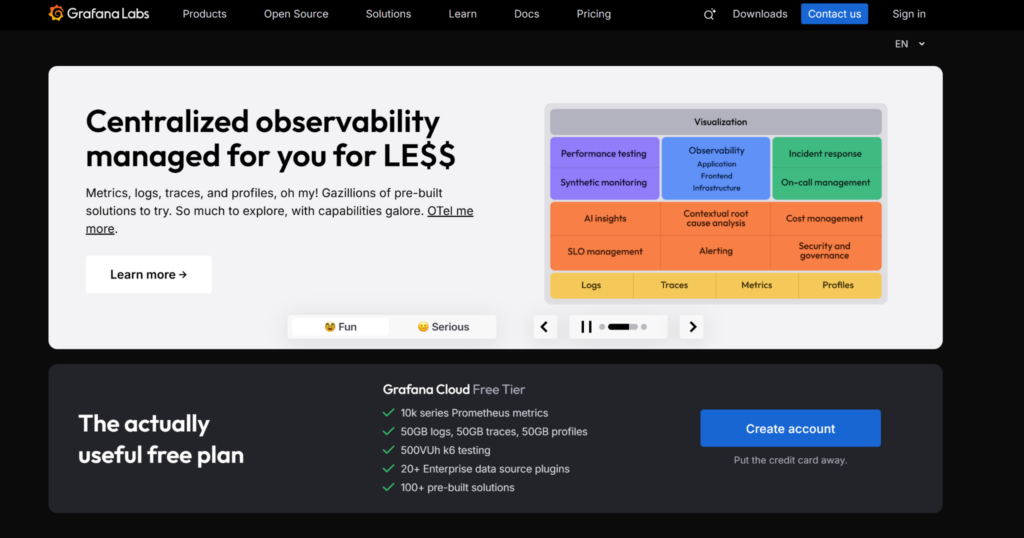Click '20+ Enterprise data source plugins' text

click(x=485, y=469)
